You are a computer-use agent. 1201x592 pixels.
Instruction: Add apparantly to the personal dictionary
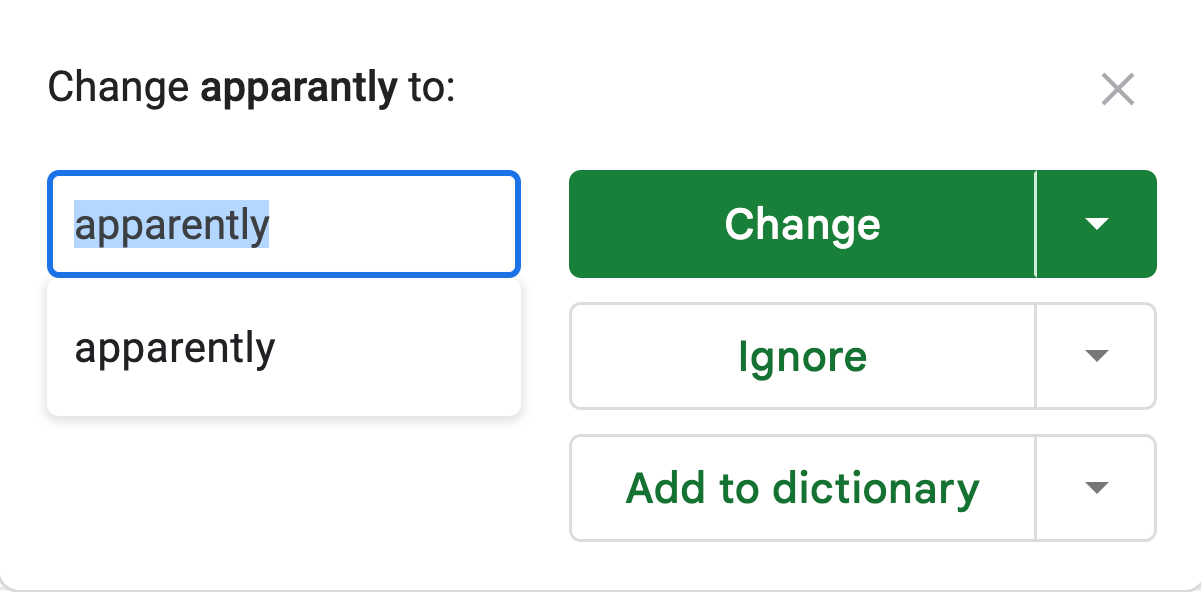pyautogui.click(x=802, y=488)
